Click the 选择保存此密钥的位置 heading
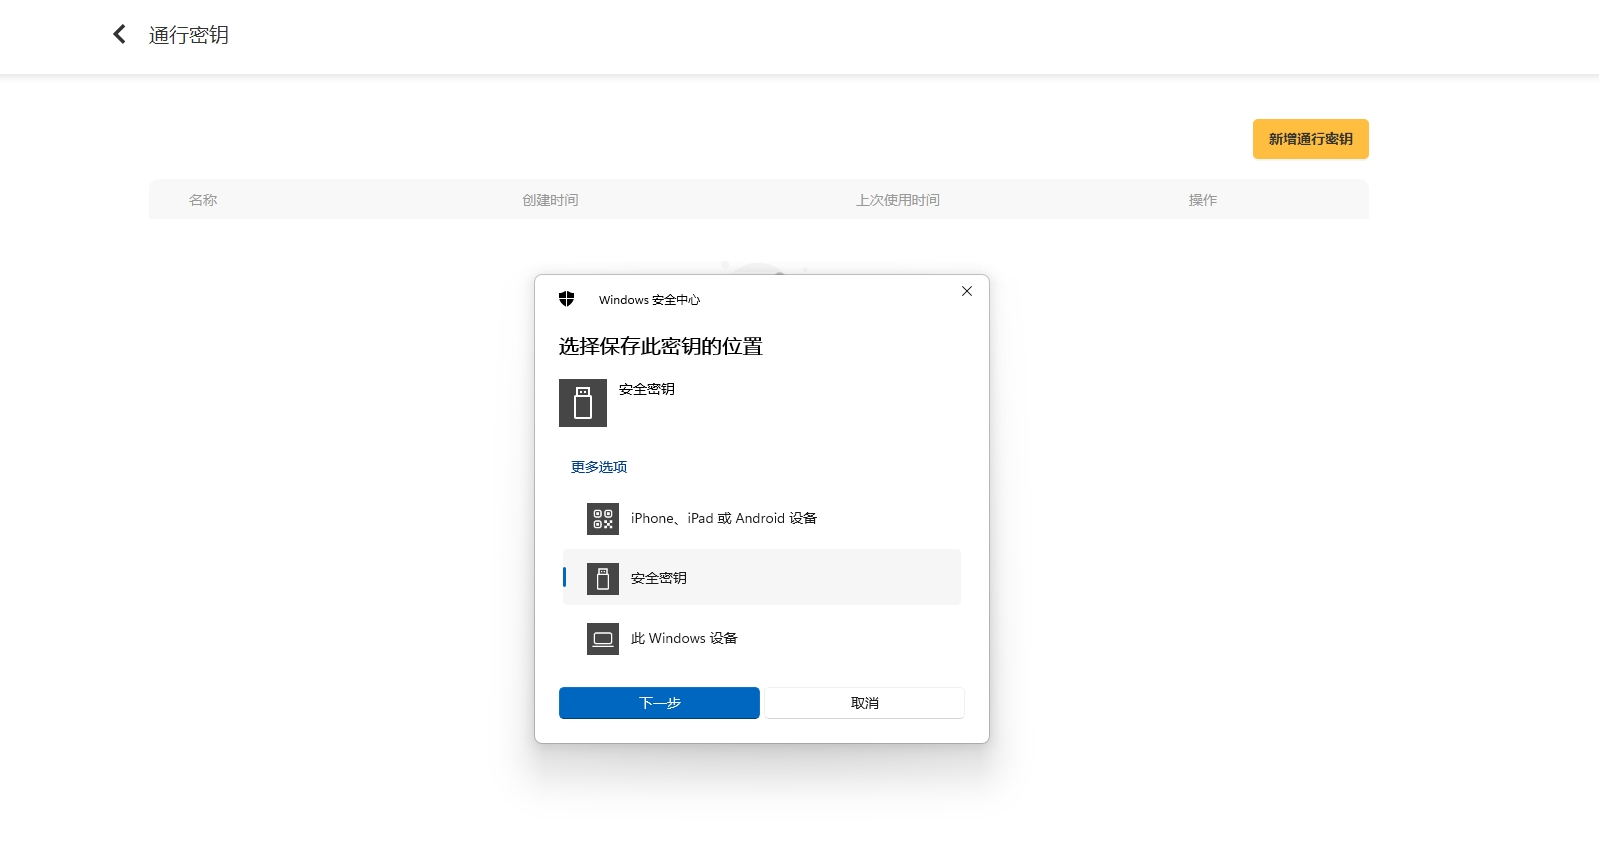This screenshot has width=1599, height=865. 660,347
